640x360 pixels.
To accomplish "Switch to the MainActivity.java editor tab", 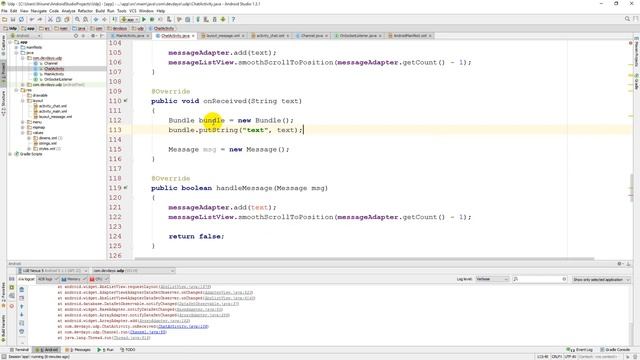I will tap(129, 36).
